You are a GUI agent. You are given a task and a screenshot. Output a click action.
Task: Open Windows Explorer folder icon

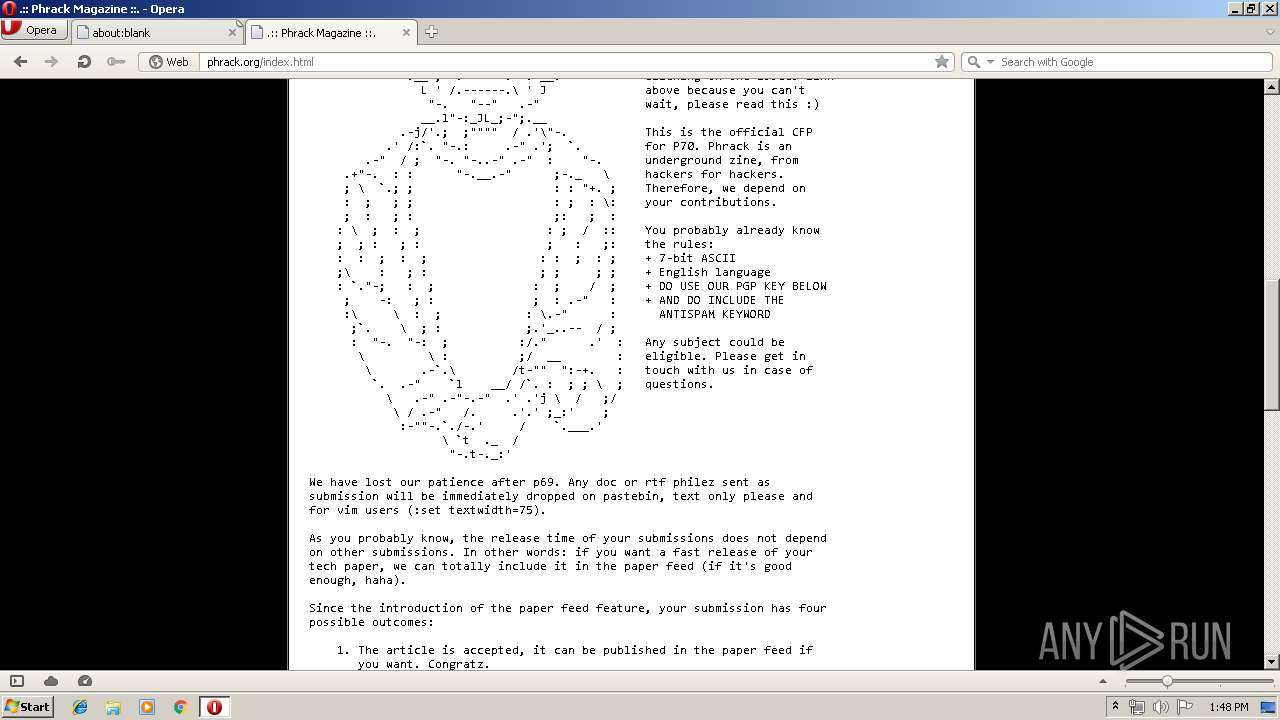pos(113,707)
